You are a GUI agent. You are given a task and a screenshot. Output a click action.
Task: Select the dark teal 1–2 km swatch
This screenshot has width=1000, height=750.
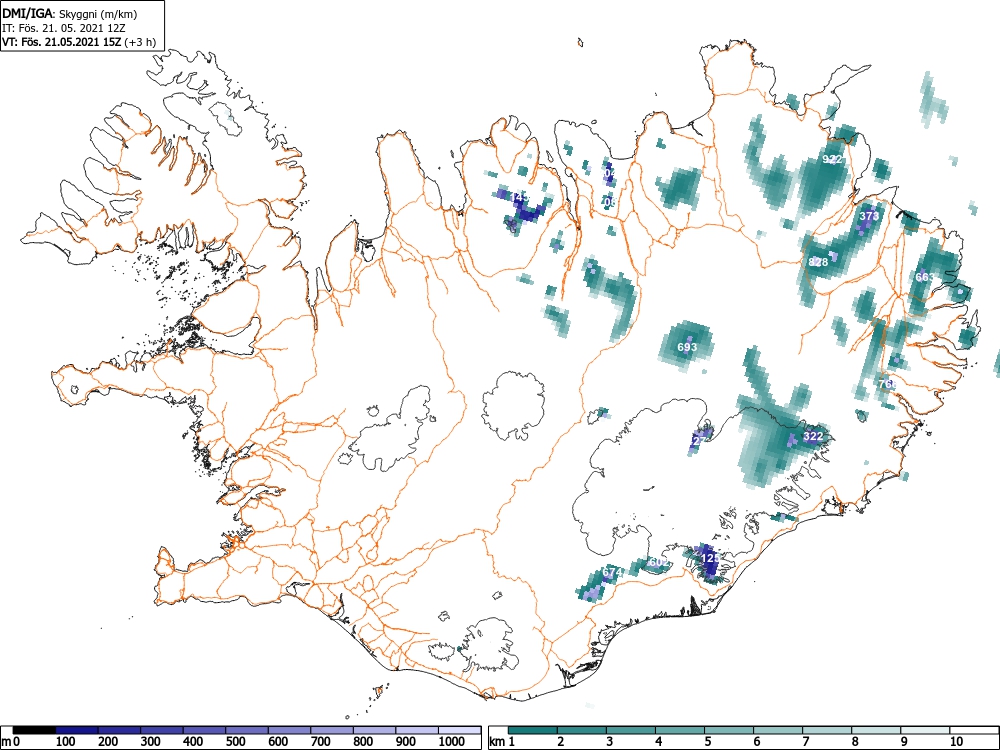point(533,730)
